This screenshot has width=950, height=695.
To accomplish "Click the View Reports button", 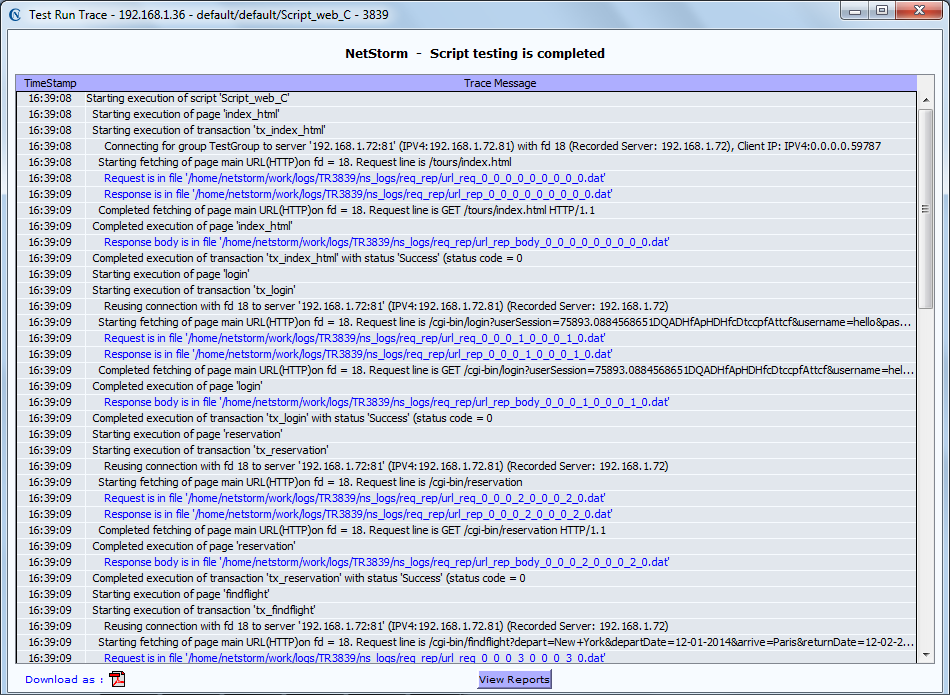I will (x=514, y=679).
